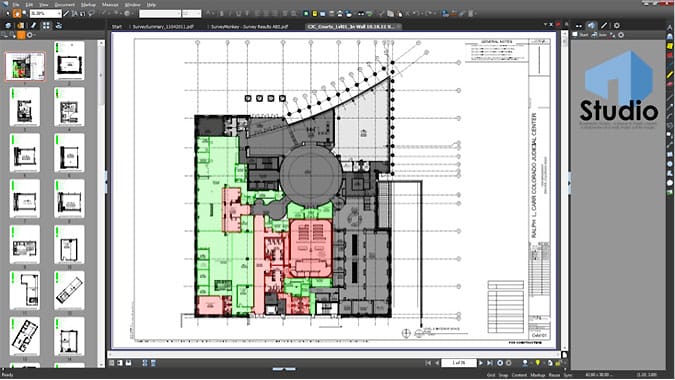Open the Document menu
The width and height of the screenshot is (675, 380).
pos(65,5)
